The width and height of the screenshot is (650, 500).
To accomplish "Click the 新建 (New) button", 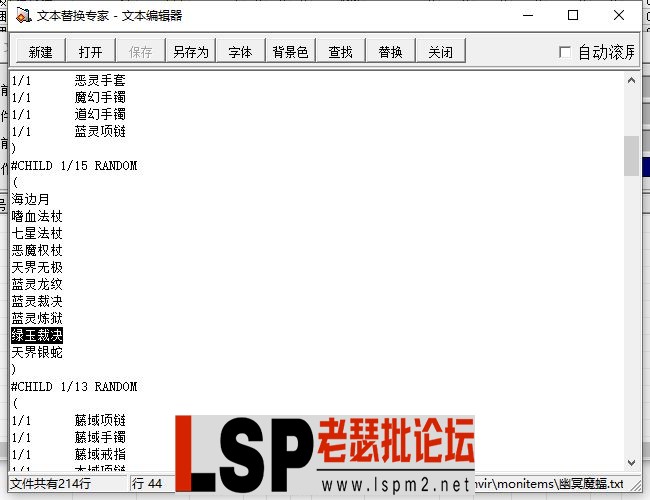I will (x=41, y=51).
